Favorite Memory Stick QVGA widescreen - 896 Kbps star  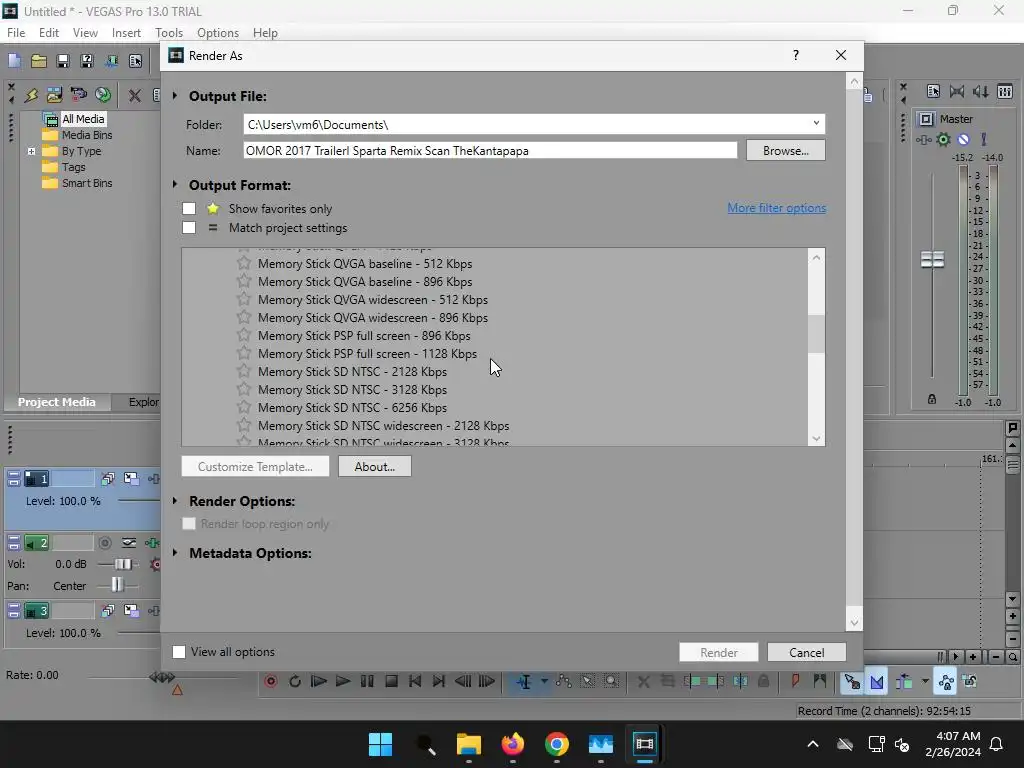(x=244, y=317)
